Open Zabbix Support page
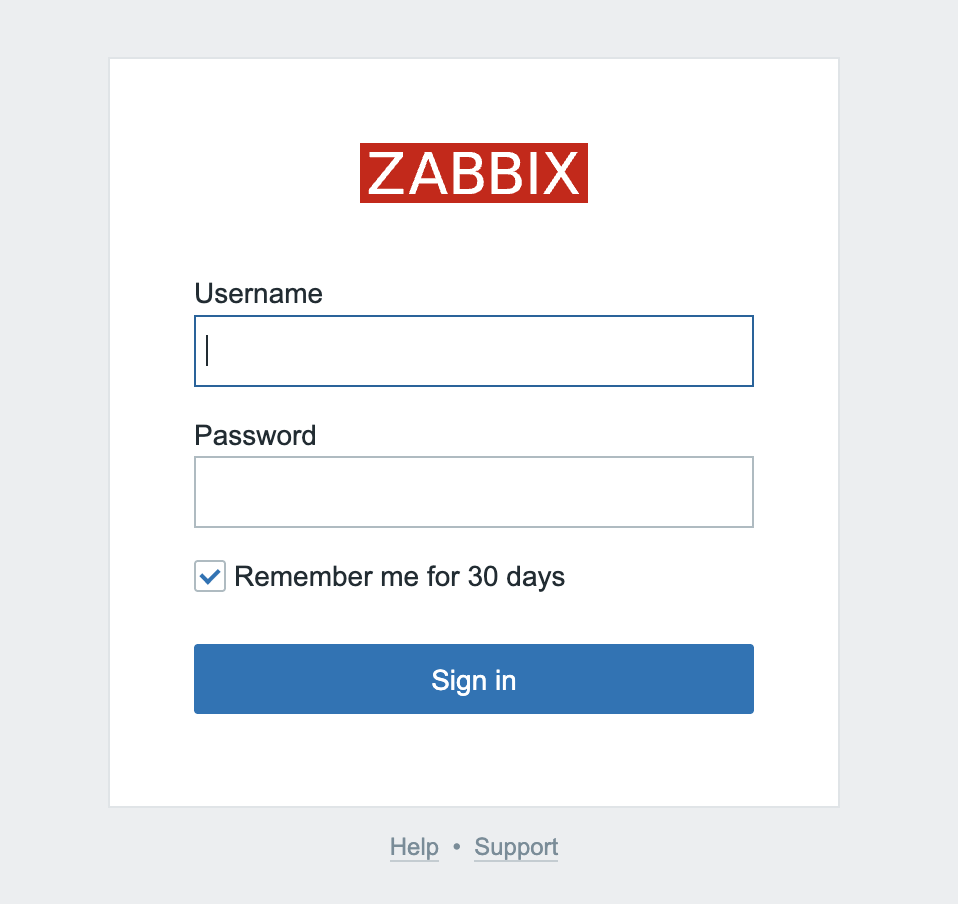The height and width of the screenshot is (904, 958). [x=515, y=847]
